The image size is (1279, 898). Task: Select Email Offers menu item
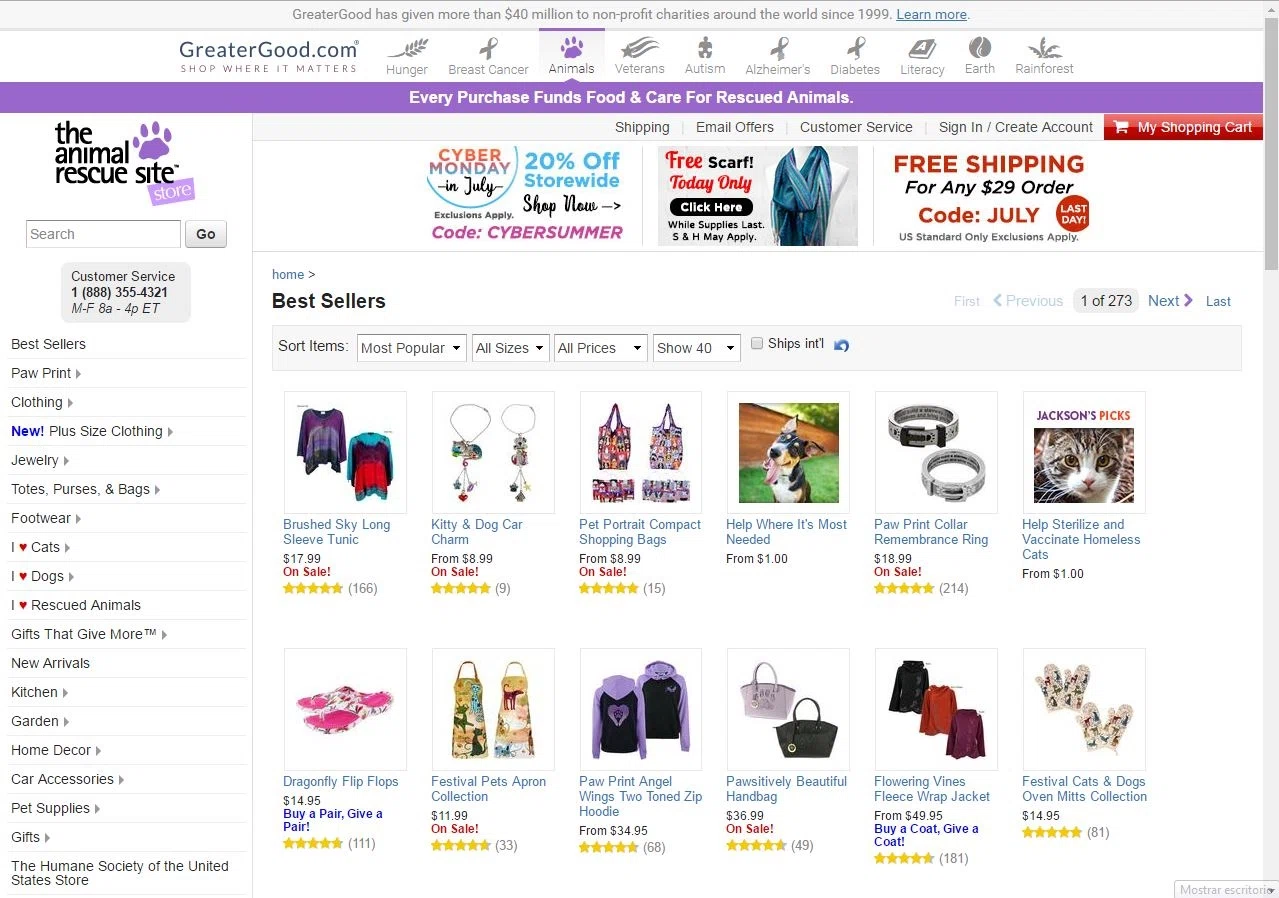734,127
